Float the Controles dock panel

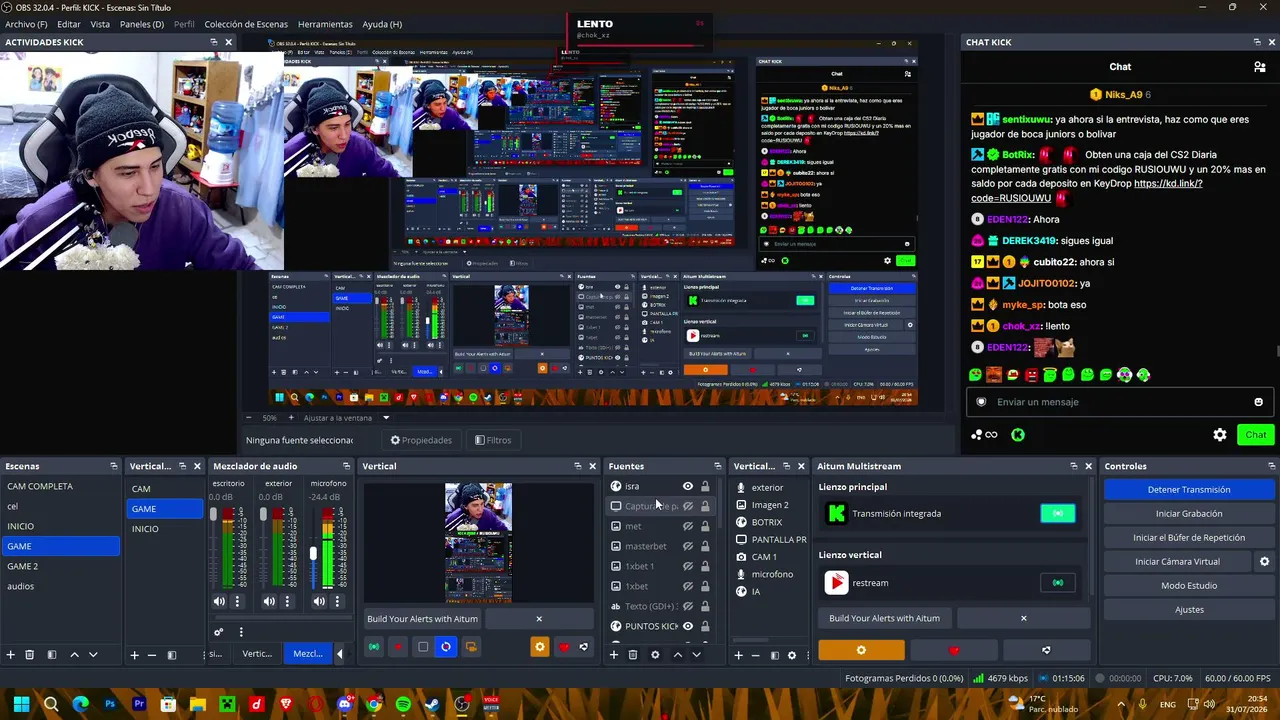(1272, 466)
